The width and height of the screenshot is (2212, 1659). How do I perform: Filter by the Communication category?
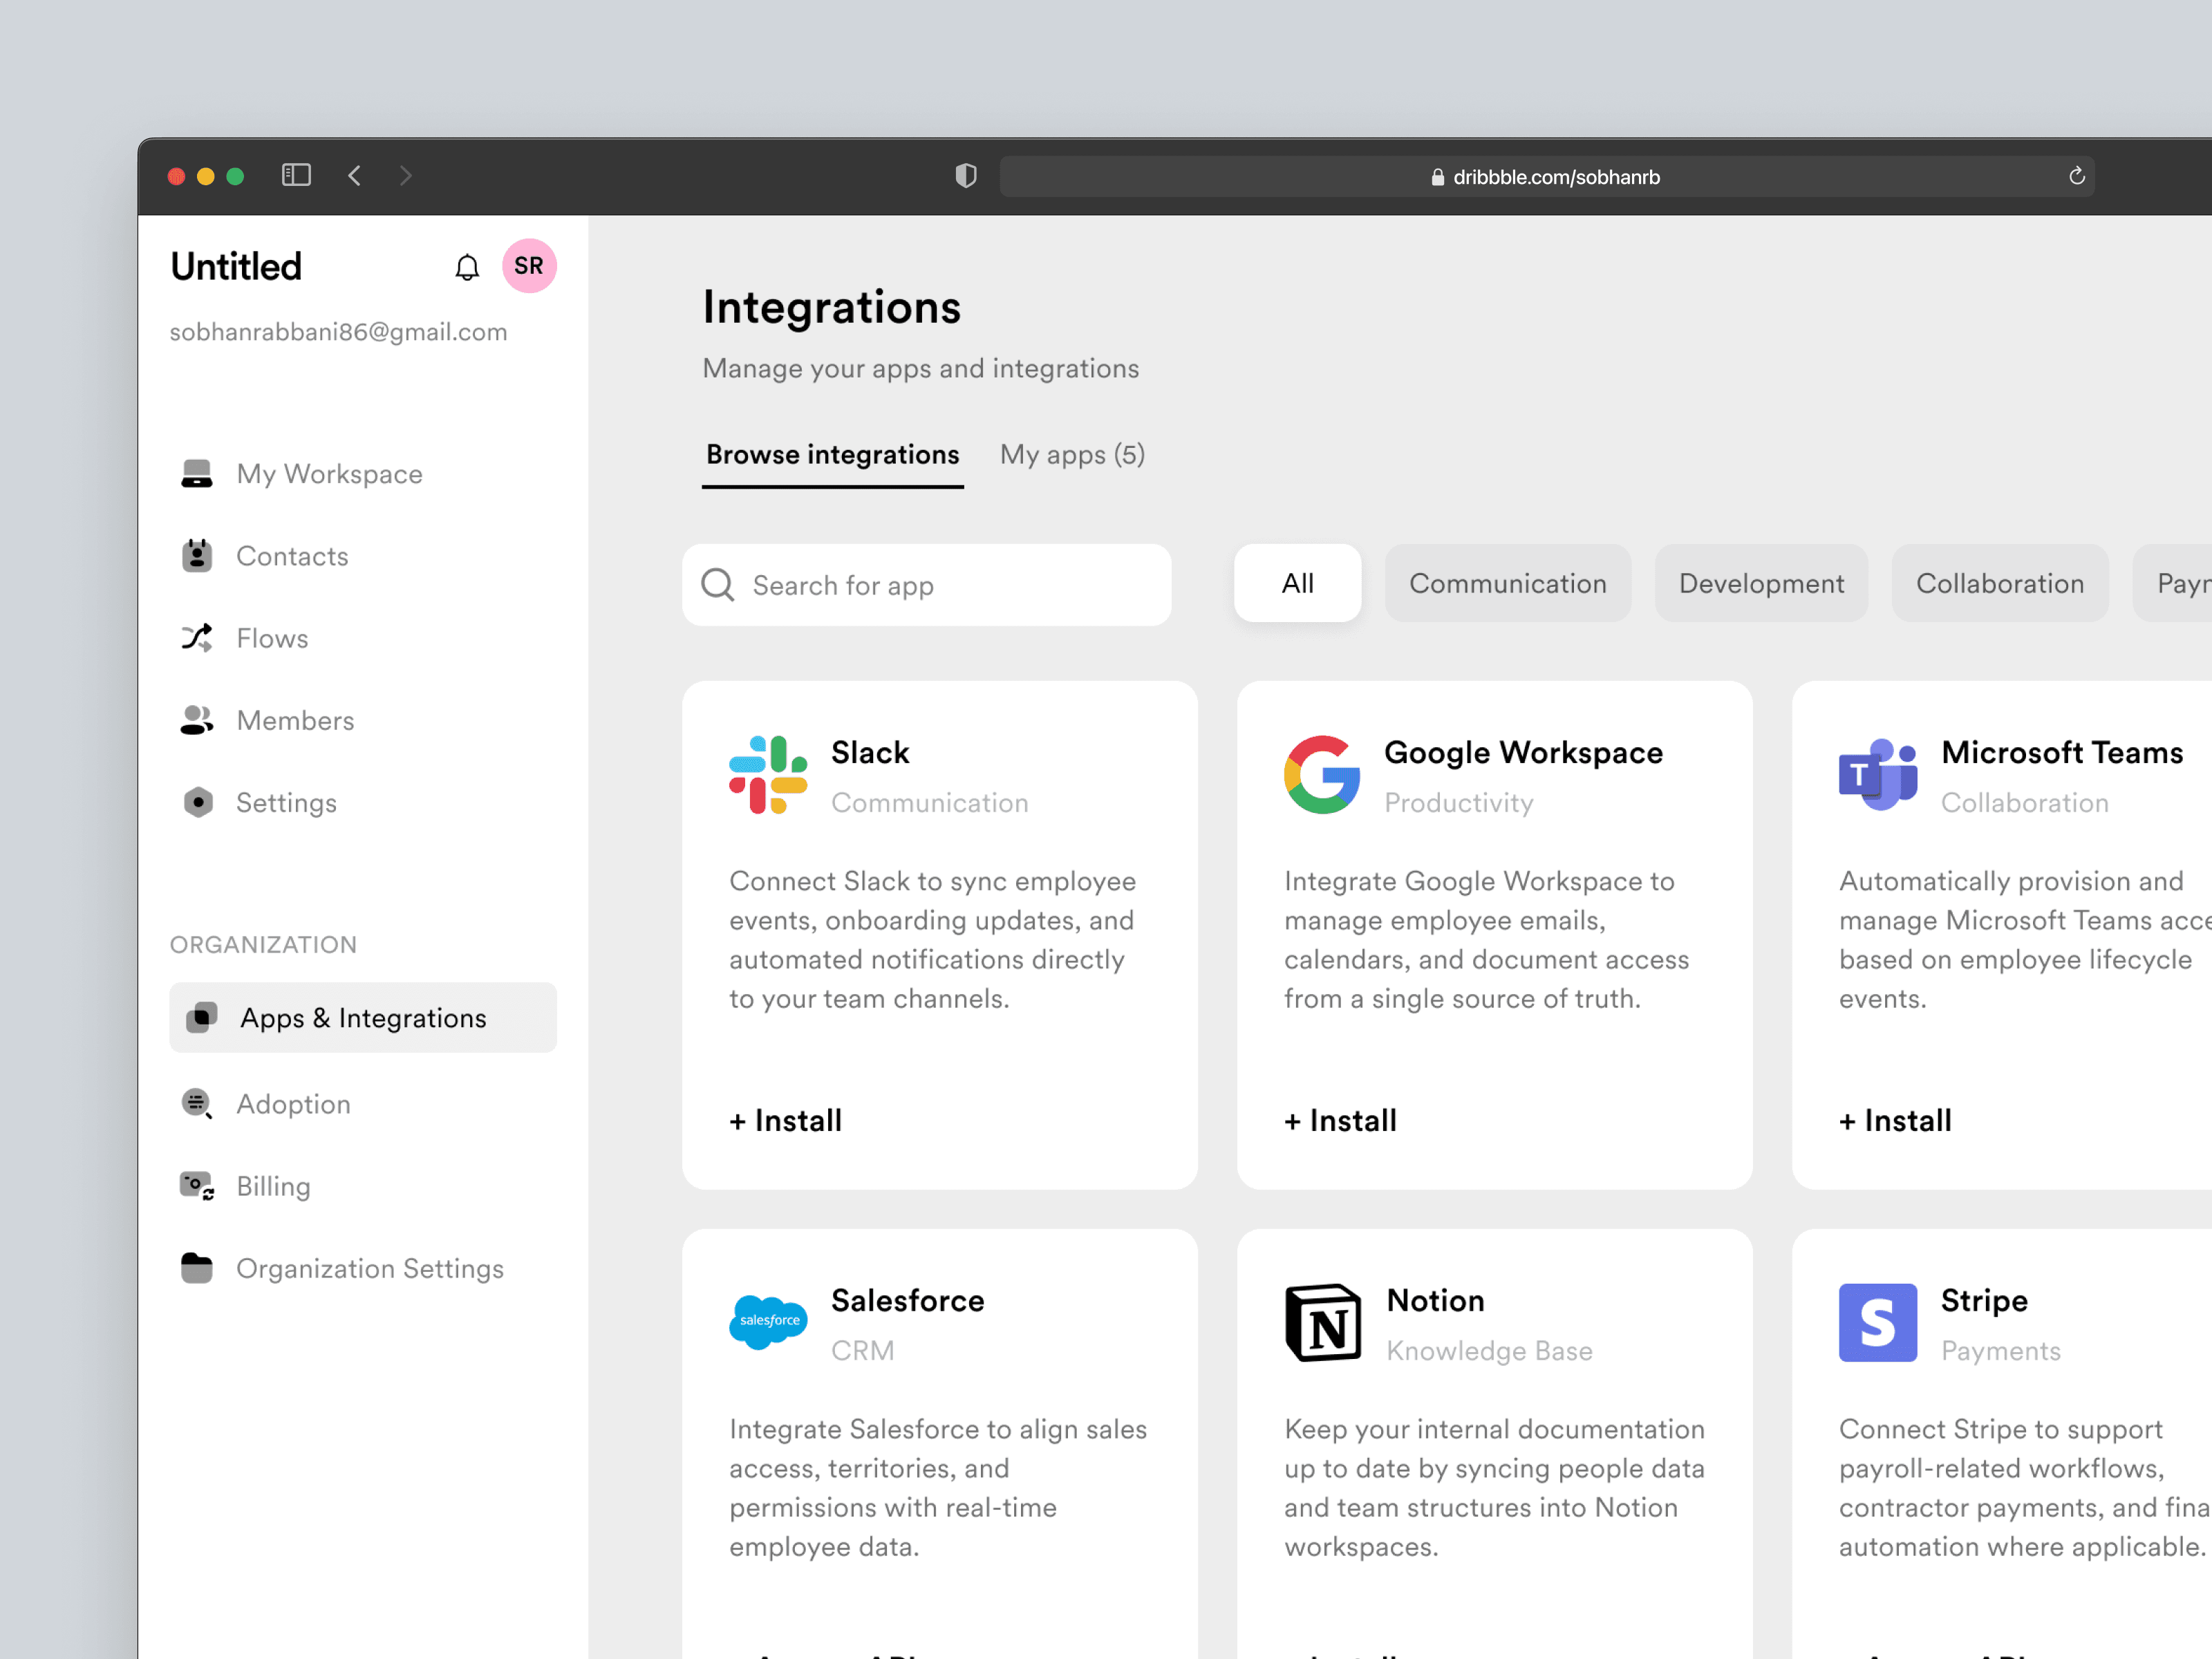[x=1507, y=584]
